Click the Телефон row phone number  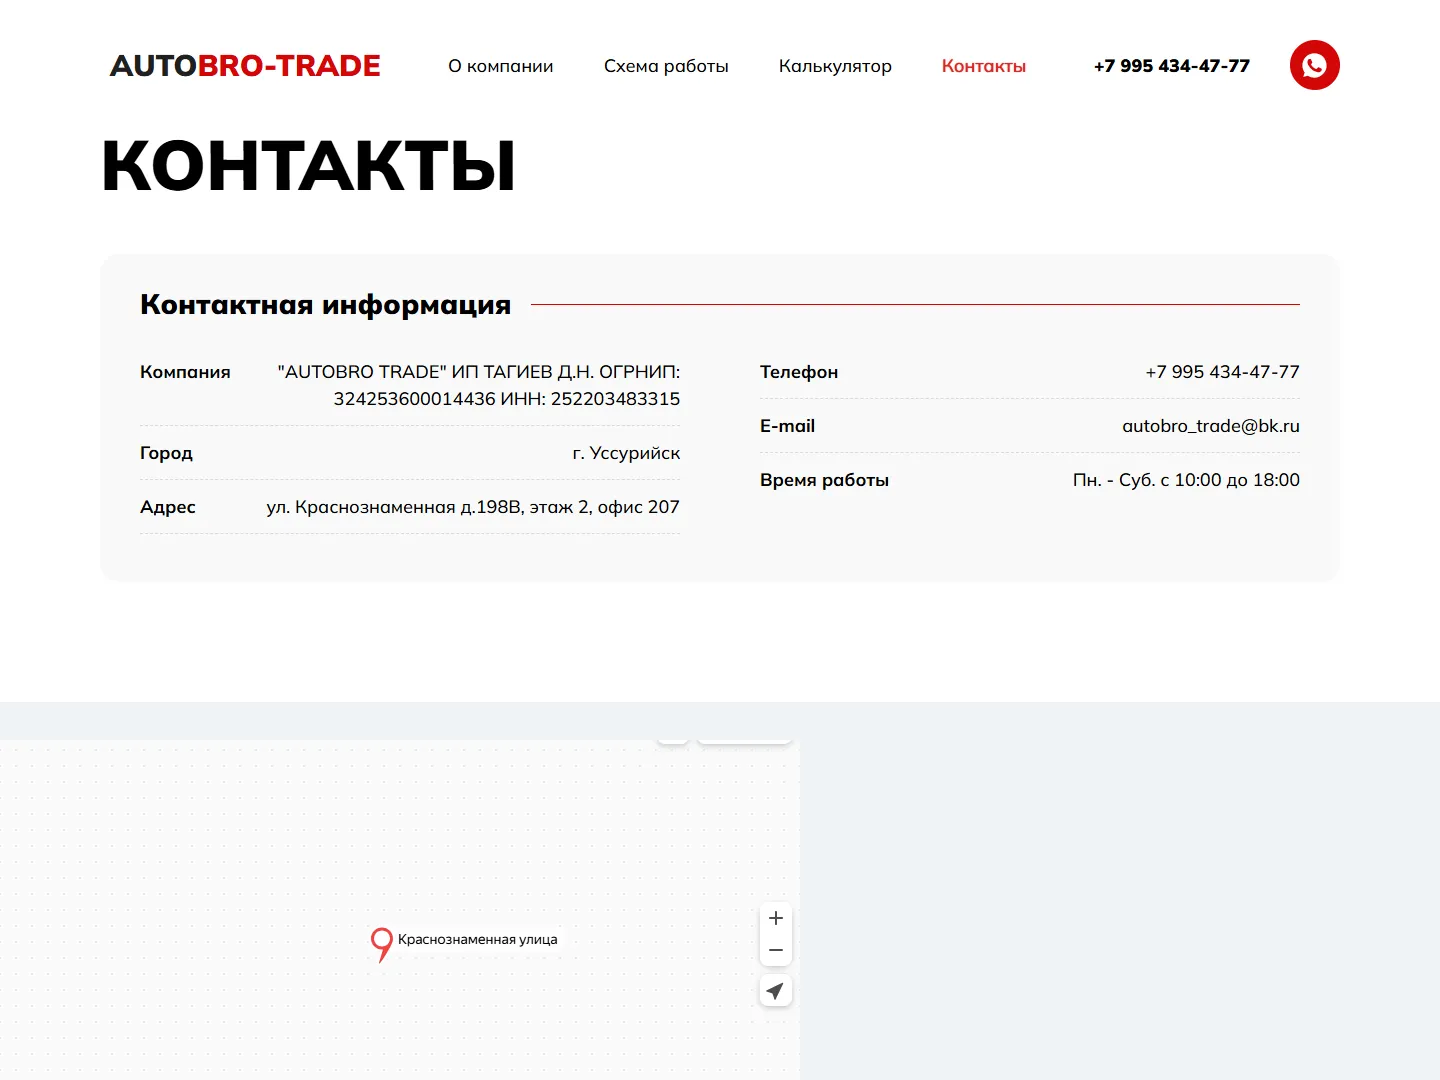click(1222, 372)
